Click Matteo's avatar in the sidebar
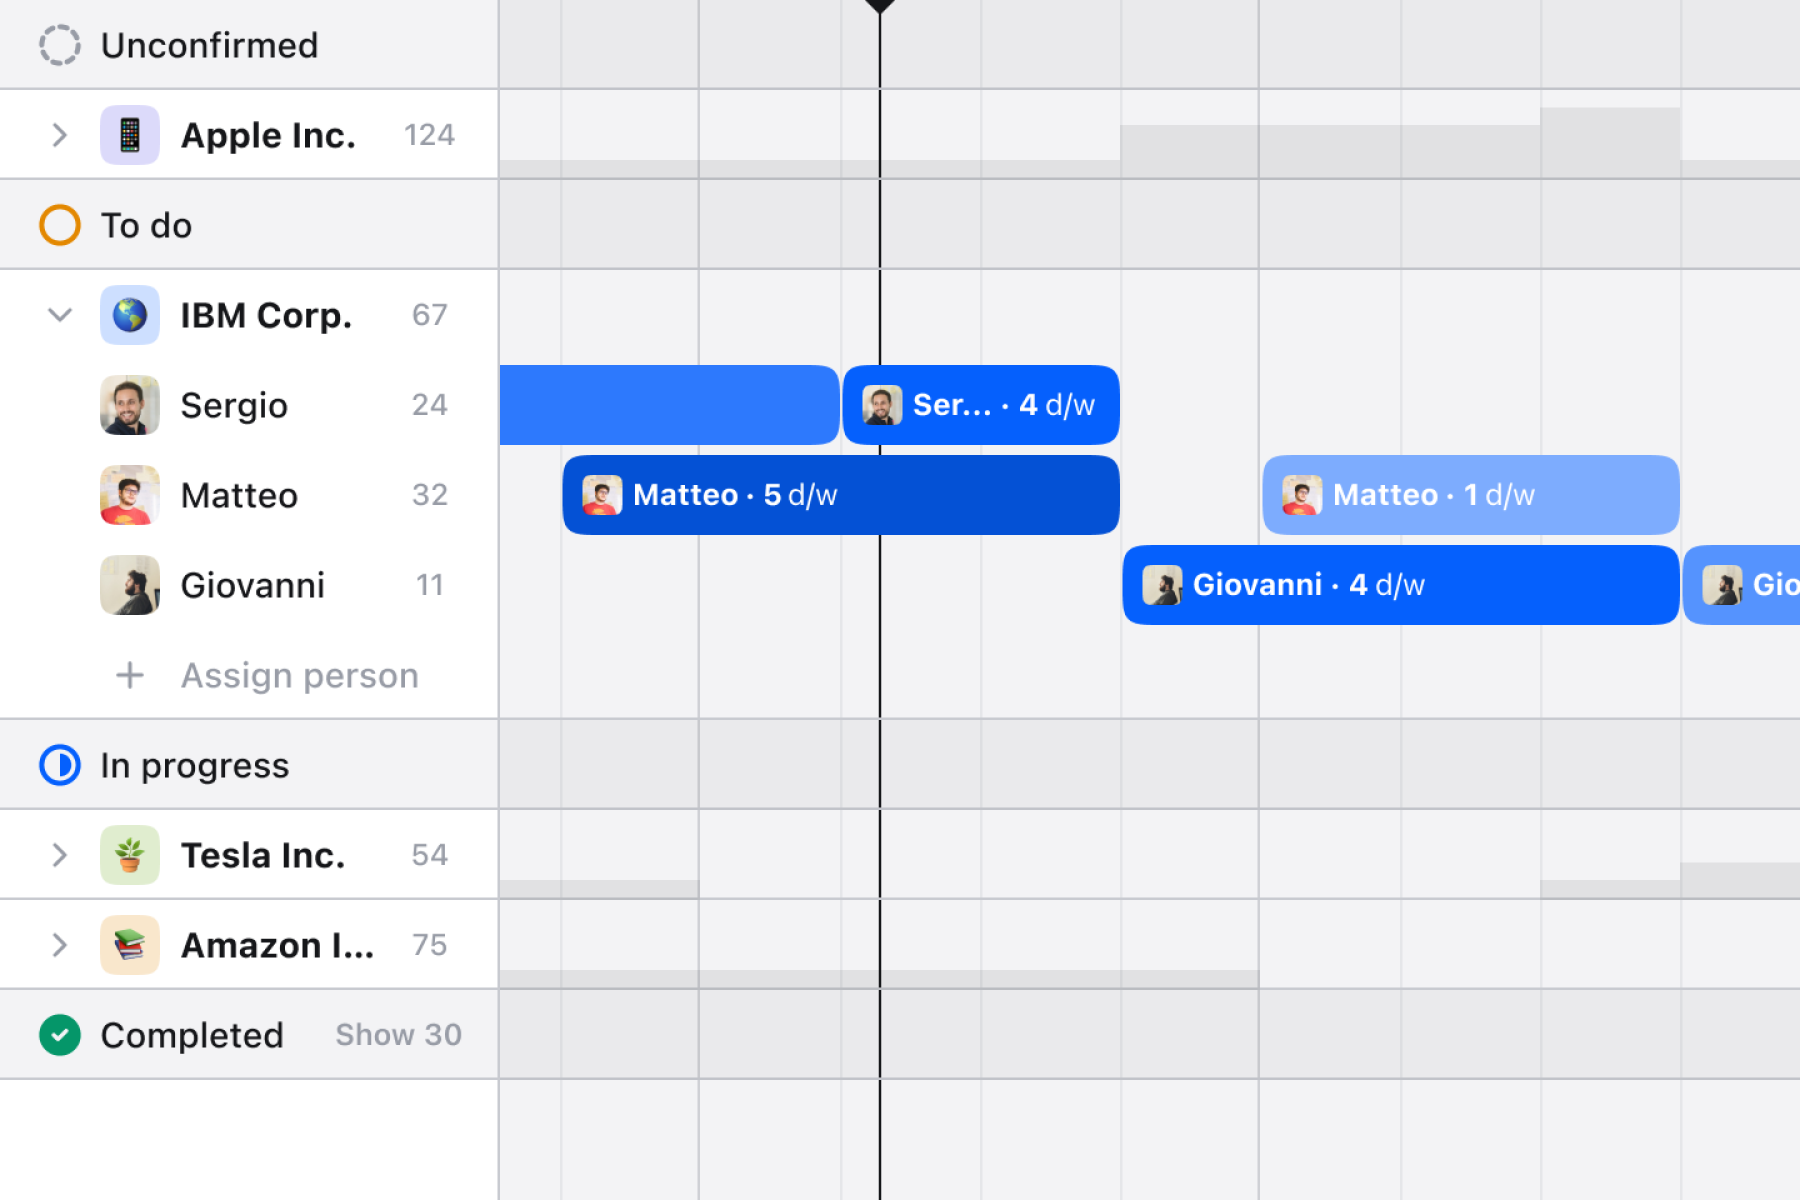 point(130,495)
